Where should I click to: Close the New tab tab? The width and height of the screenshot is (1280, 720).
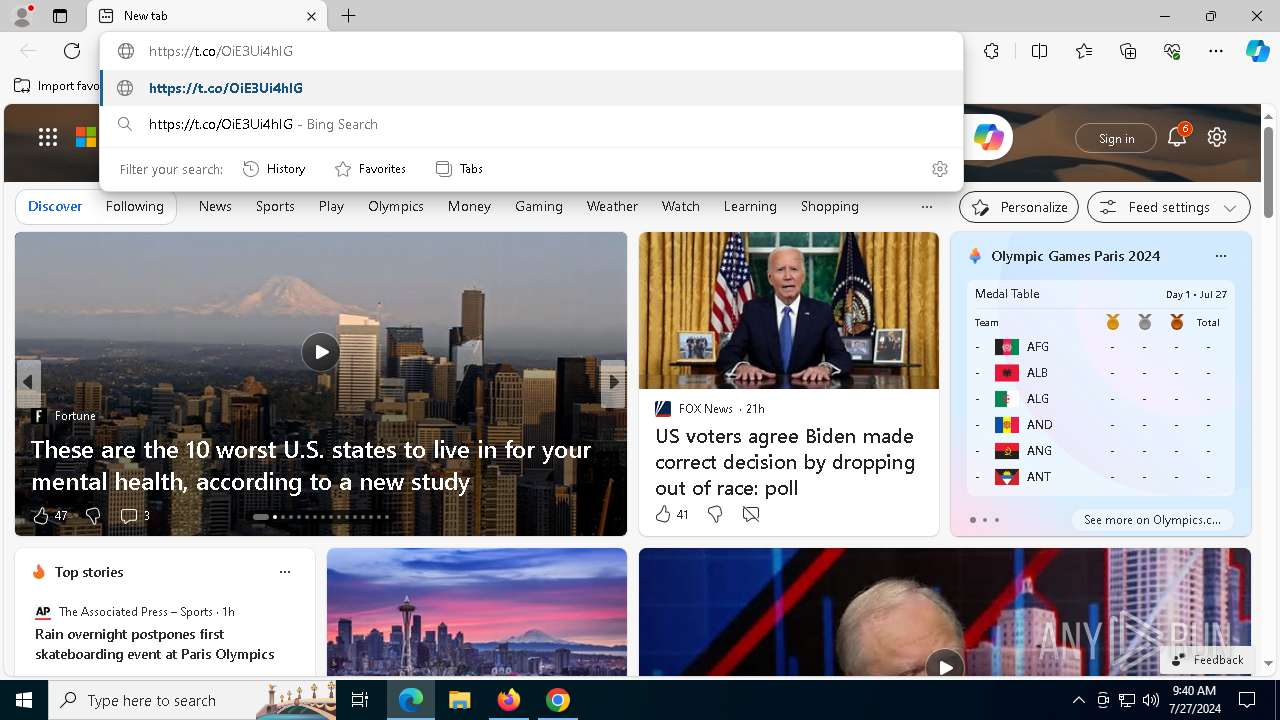point(311,16)
